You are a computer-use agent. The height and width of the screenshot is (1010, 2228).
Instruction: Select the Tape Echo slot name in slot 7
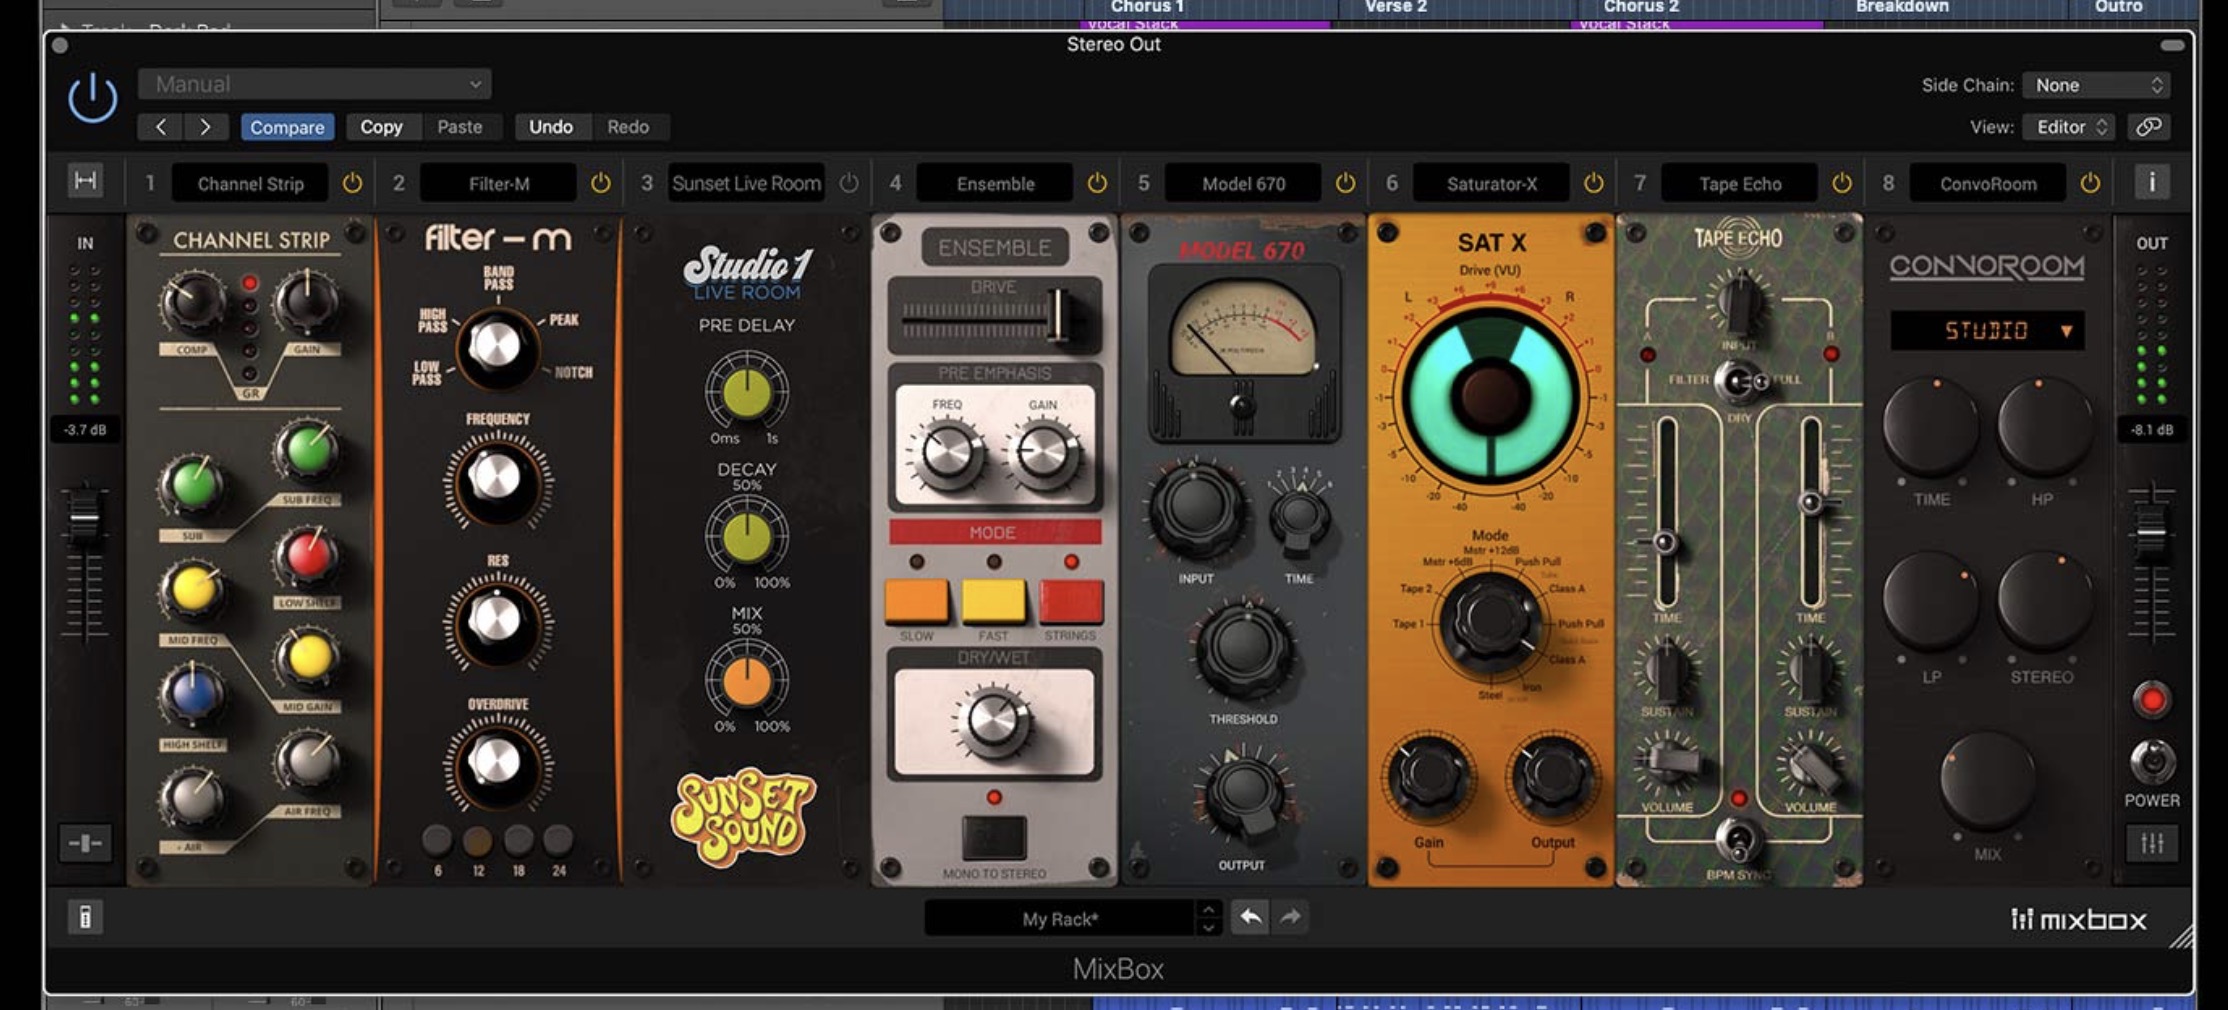click(1739, 183)
